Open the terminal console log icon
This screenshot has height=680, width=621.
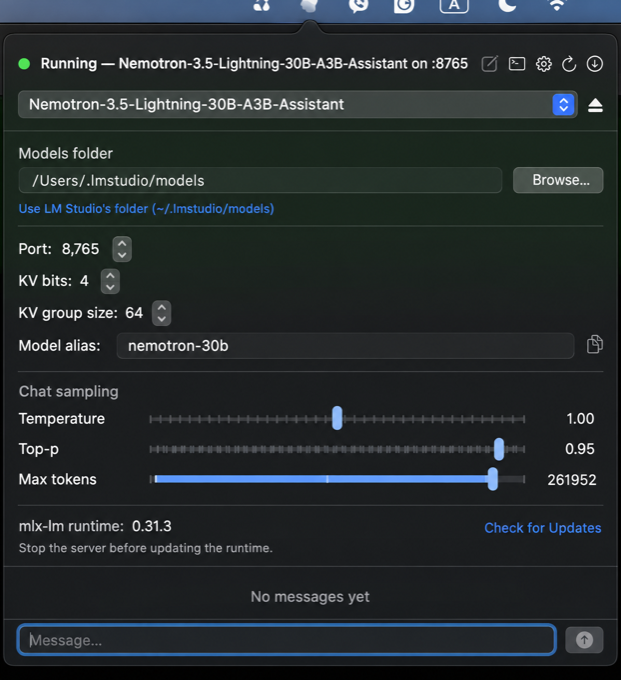coord(516,64)
